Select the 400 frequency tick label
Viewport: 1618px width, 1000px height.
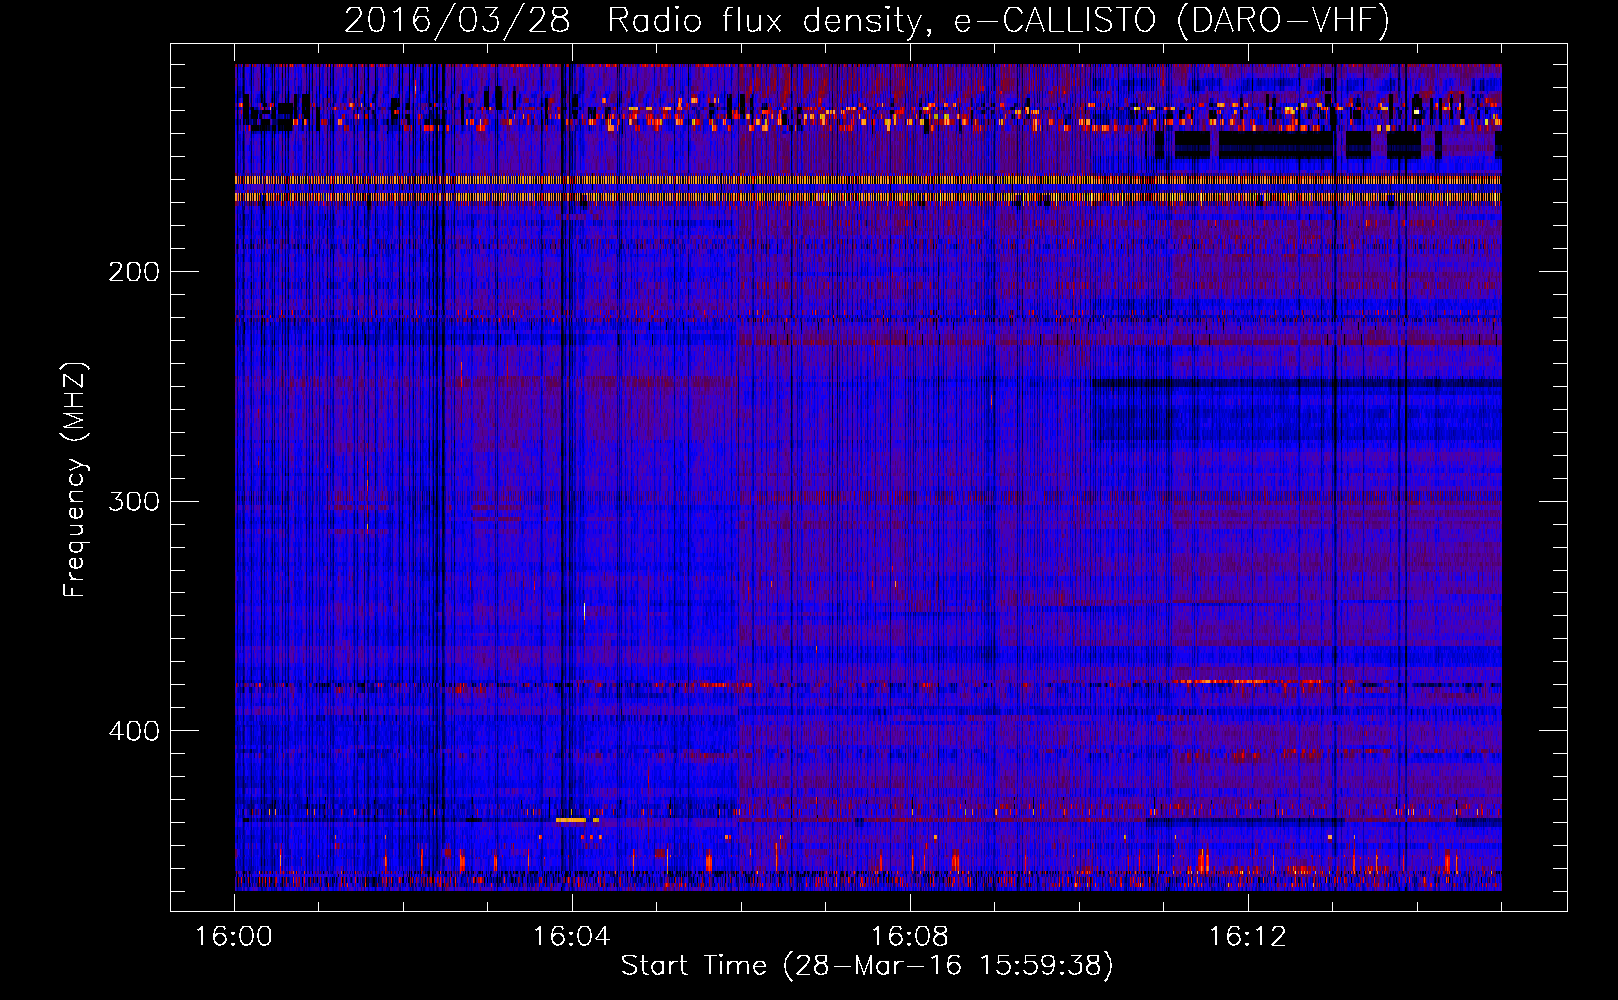tap(134, 731)
